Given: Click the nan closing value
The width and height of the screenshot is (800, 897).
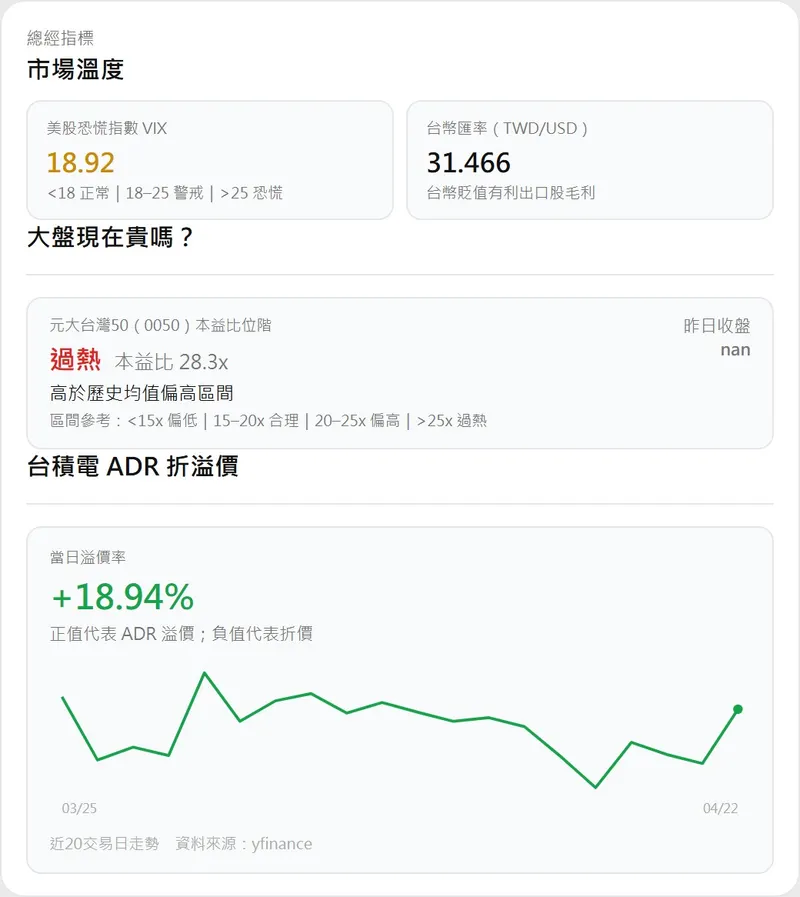Looking at the screenshot, I should point(735,350).
